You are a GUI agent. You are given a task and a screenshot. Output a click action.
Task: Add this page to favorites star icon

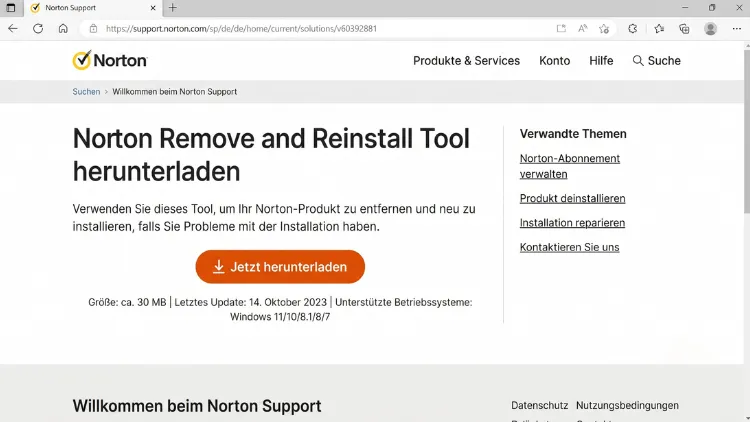pyautogui.click(x=604, y=29)
